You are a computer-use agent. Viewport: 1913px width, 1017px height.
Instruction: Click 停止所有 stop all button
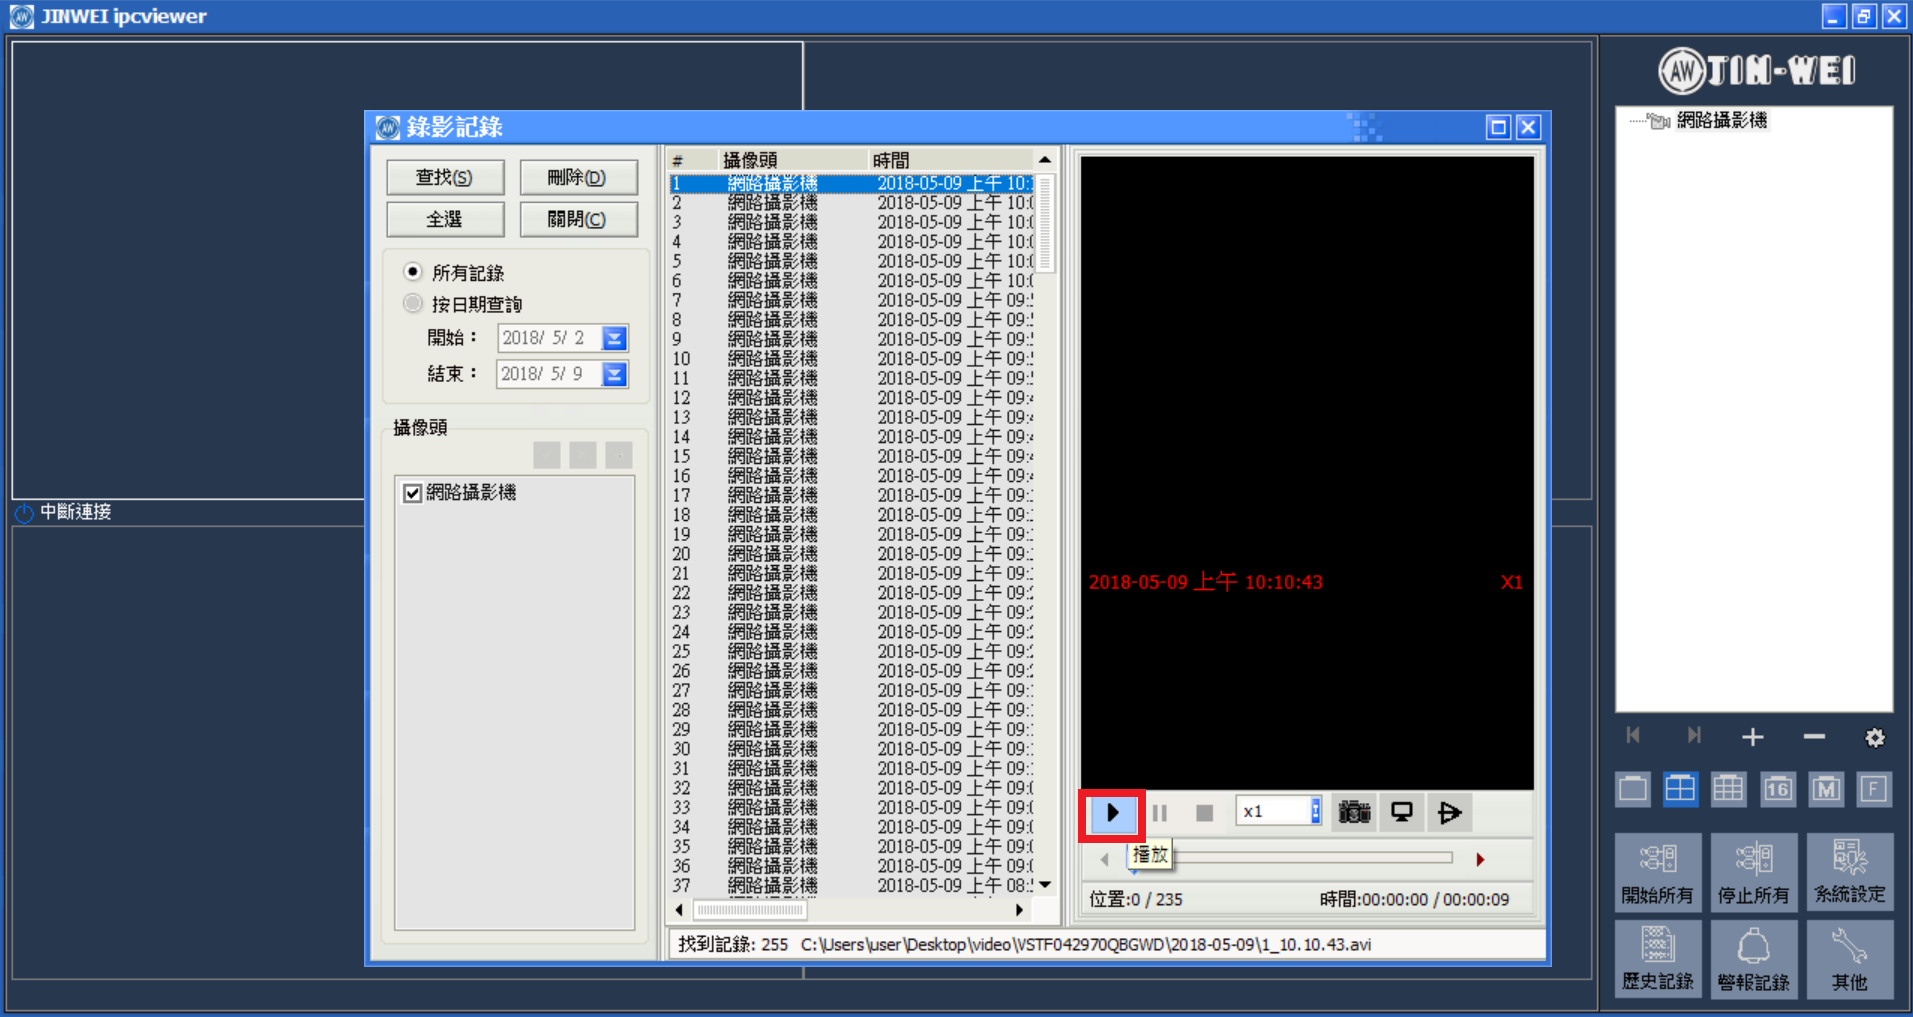coord(1753,872)
